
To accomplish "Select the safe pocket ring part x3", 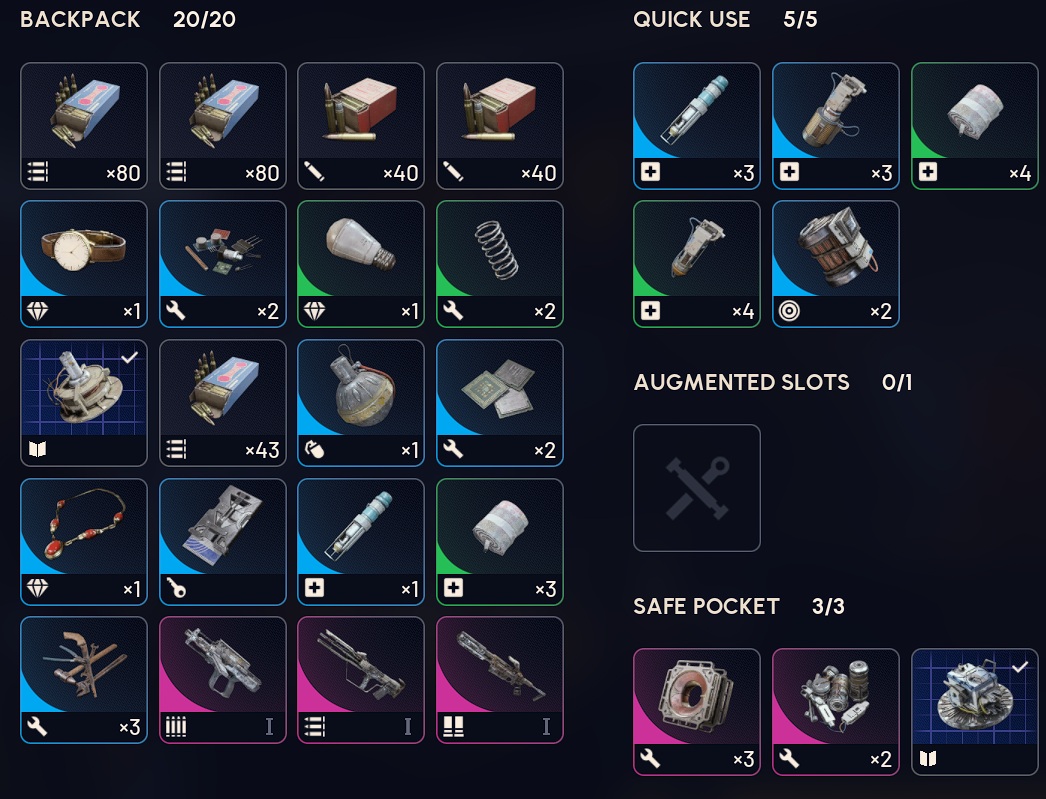I will [697, 712].
